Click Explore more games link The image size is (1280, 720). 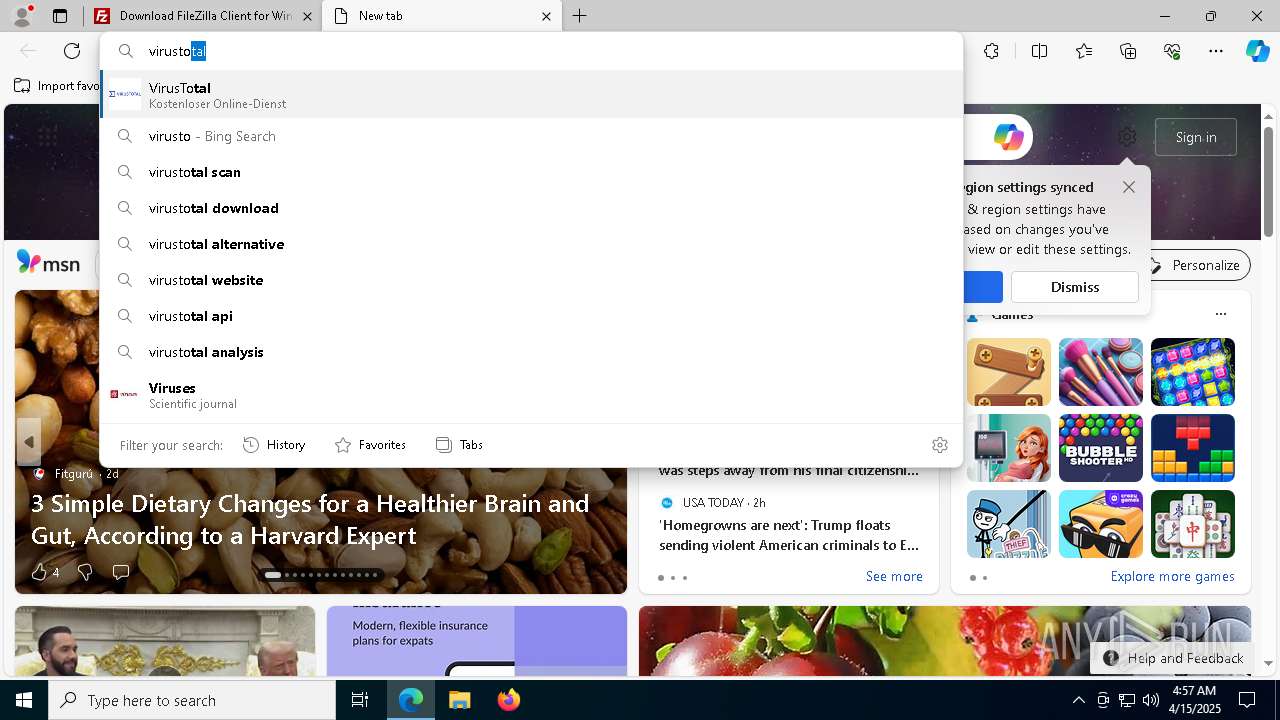coord(1172,576)
